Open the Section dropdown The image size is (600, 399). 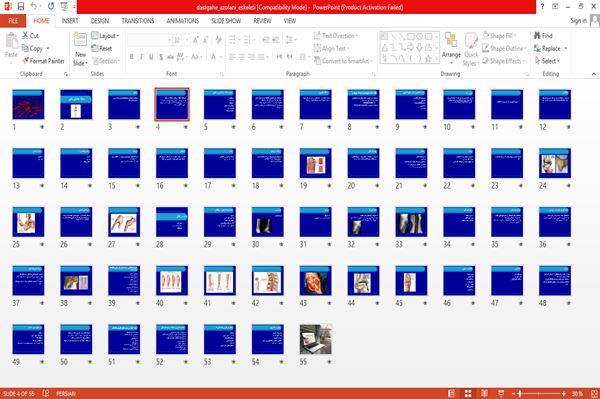coord(106,61)
